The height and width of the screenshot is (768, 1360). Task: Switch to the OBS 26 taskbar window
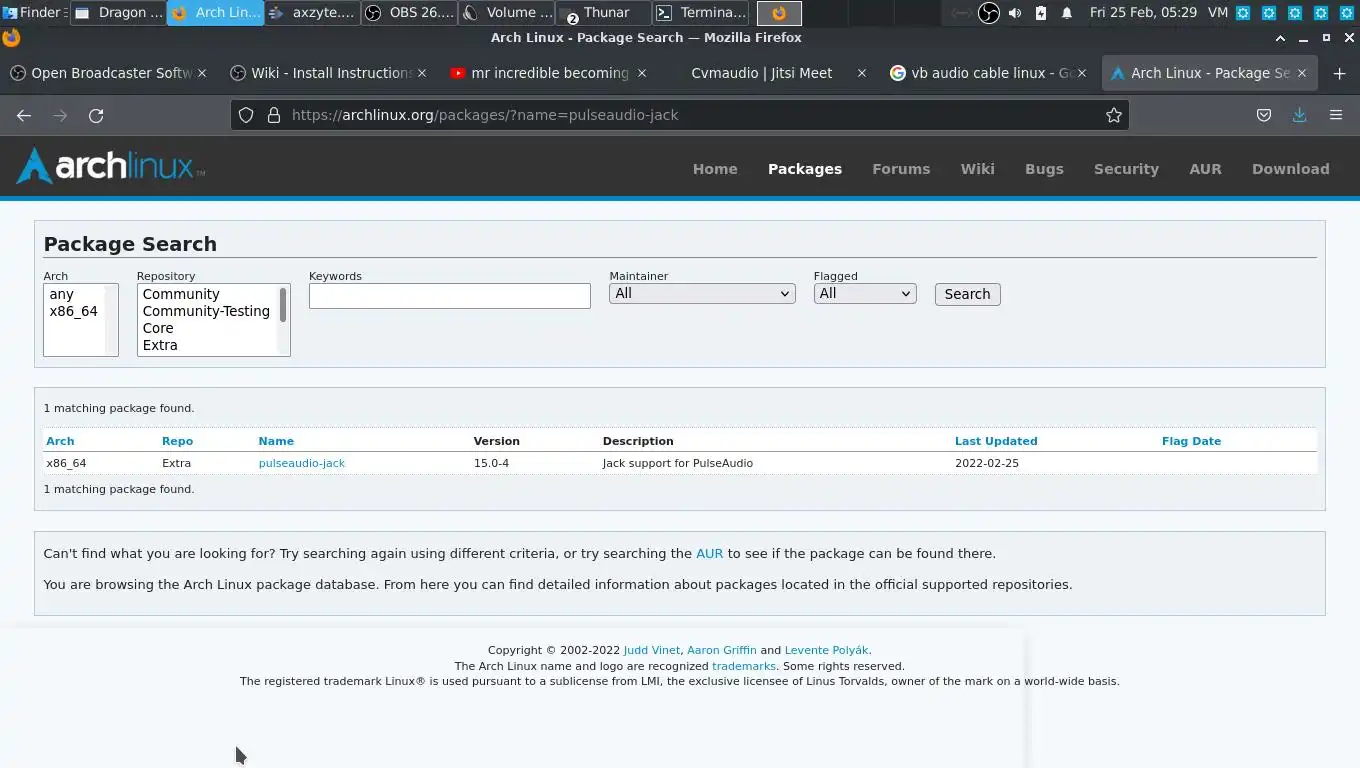[410, 13]
